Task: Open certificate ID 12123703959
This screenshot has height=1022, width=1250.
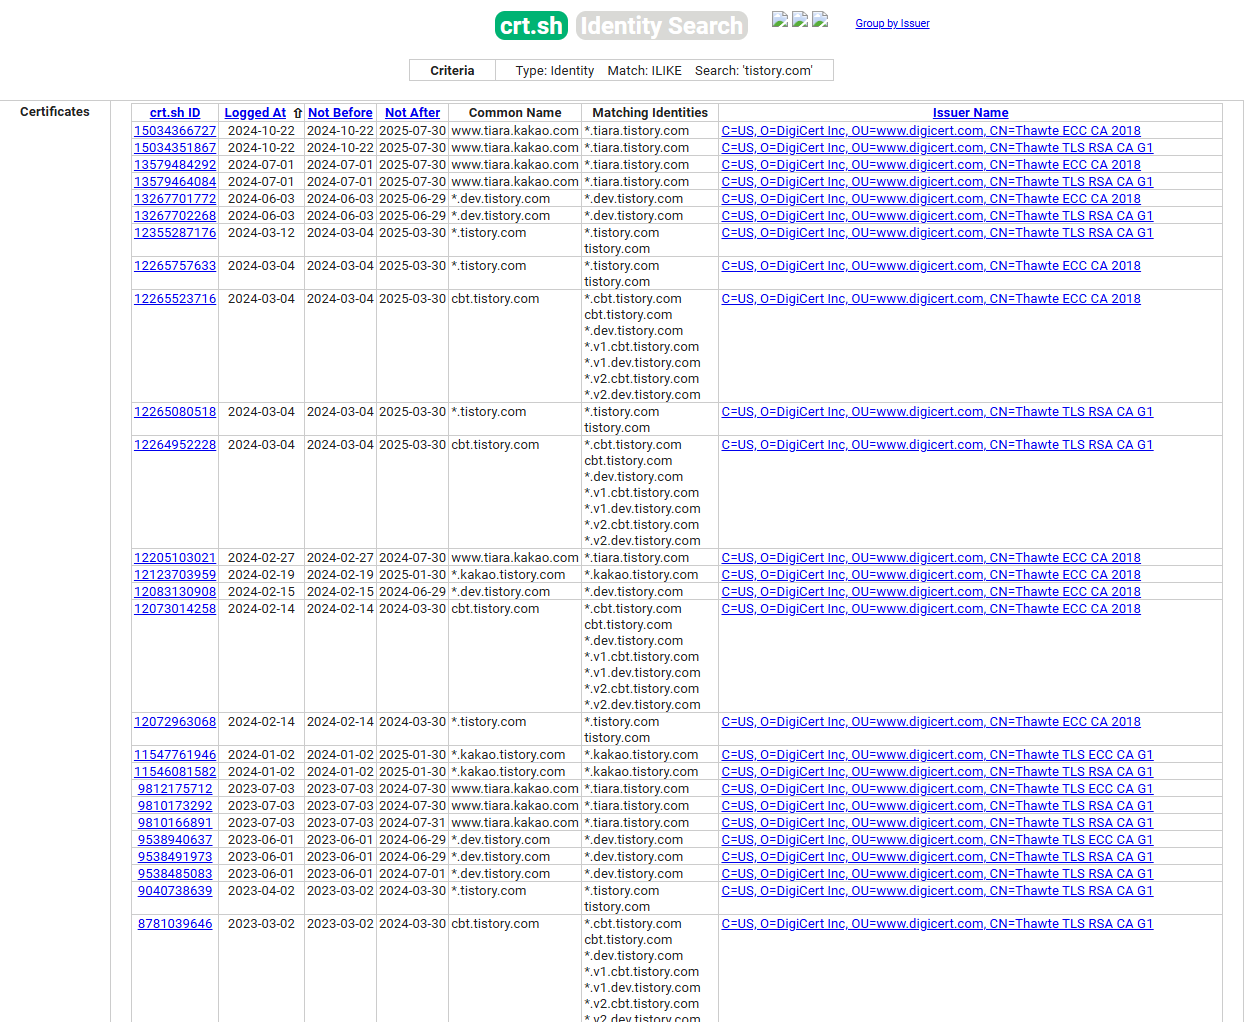Action: 175,575
